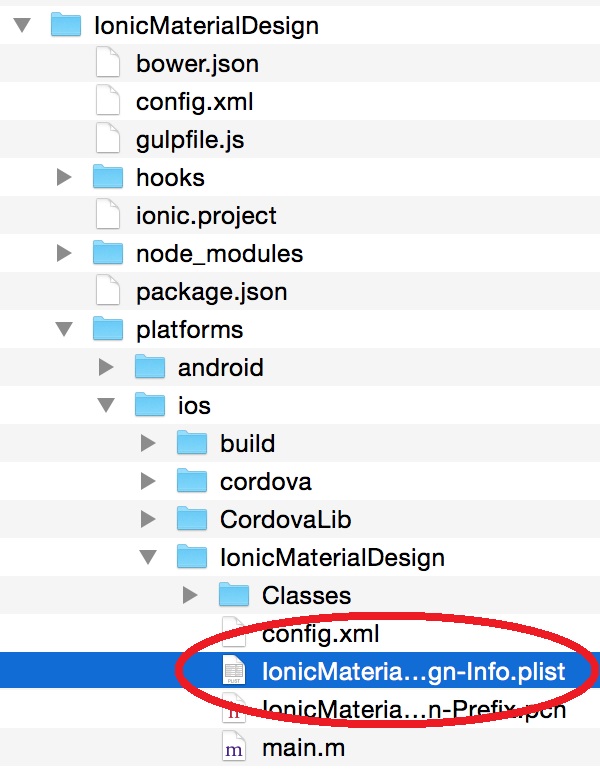Select the ionic.project file
Image resolution: width=600 pixels, height=772 pixels.
click(206, 215)
